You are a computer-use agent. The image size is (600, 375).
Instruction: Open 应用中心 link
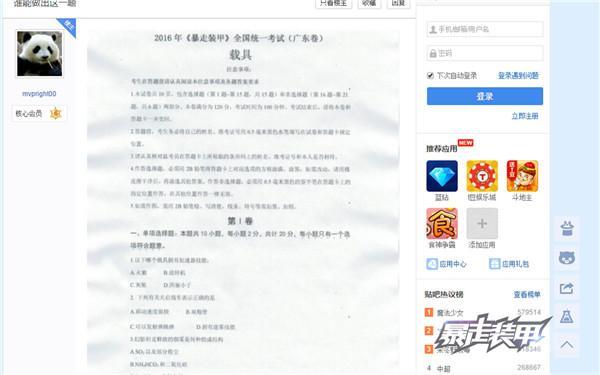pos(447,264)
